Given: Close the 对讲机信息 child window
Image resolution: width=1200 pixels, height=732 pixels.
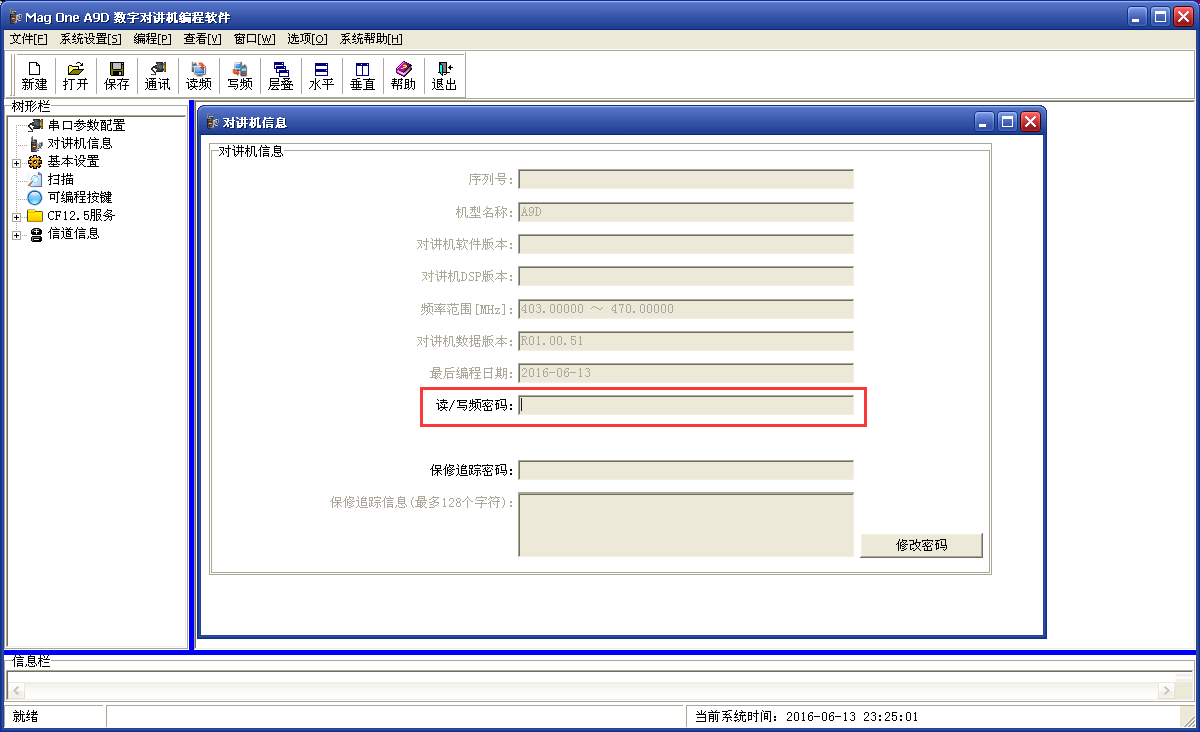Looking at the screenshot, I should pos(1030,122).
